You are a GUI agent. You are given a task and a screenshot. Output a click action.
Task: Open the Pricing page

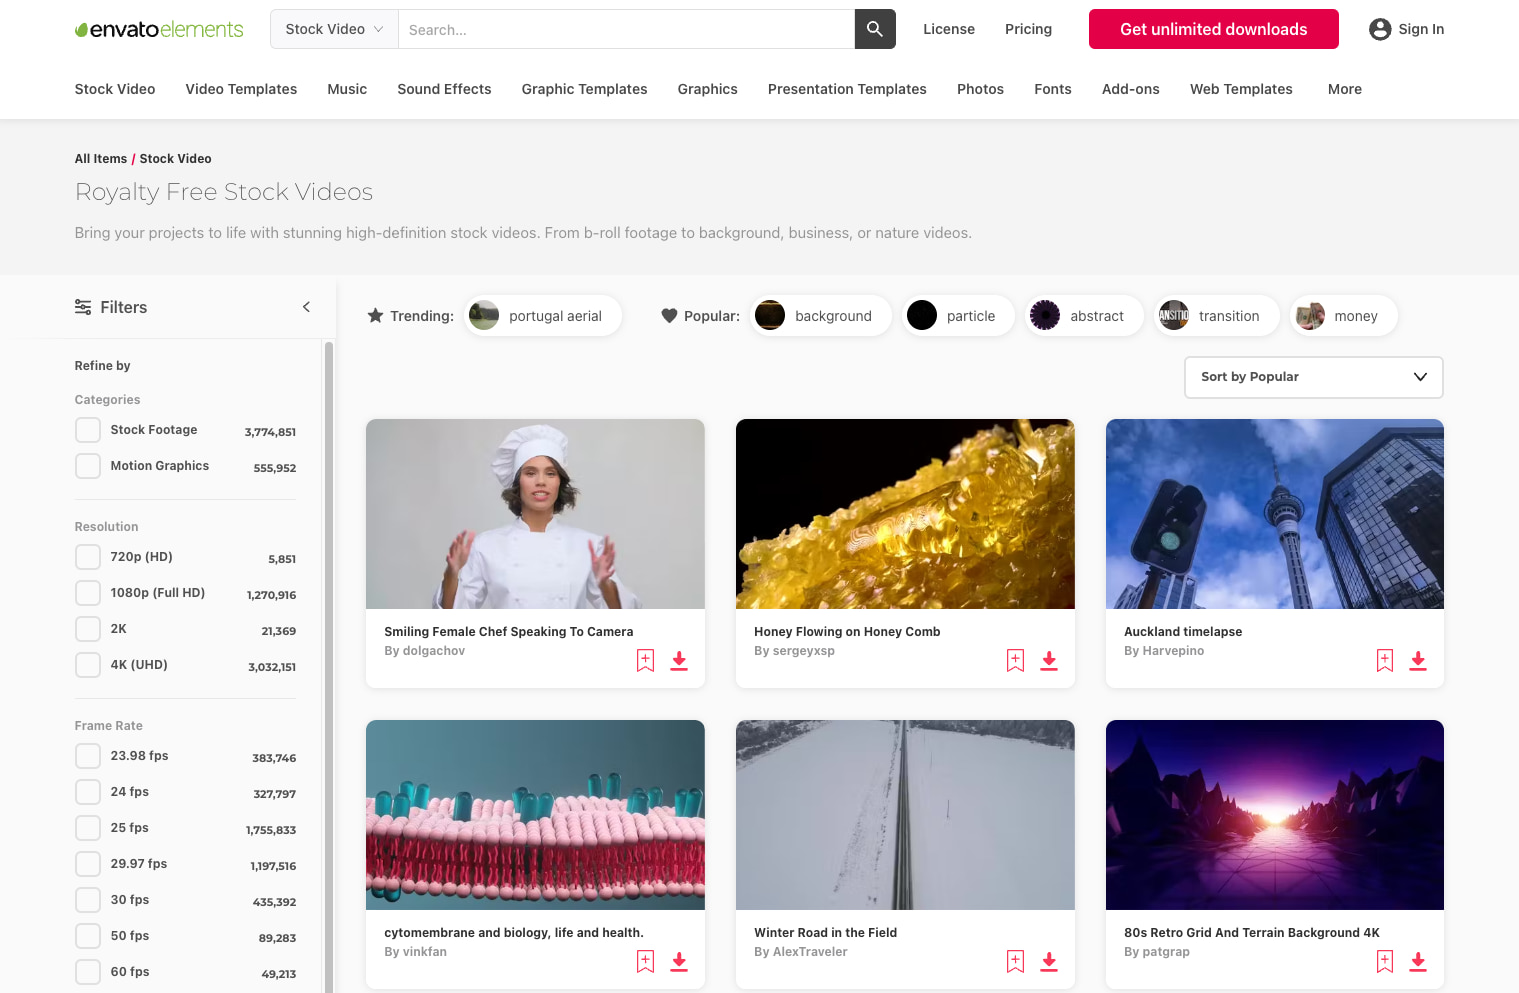[x=1028, y=29]
